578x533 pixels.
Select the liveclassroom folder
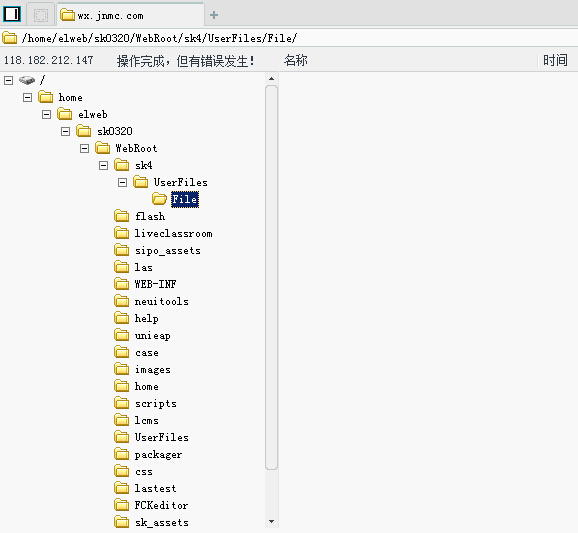(x=173, y=234)
